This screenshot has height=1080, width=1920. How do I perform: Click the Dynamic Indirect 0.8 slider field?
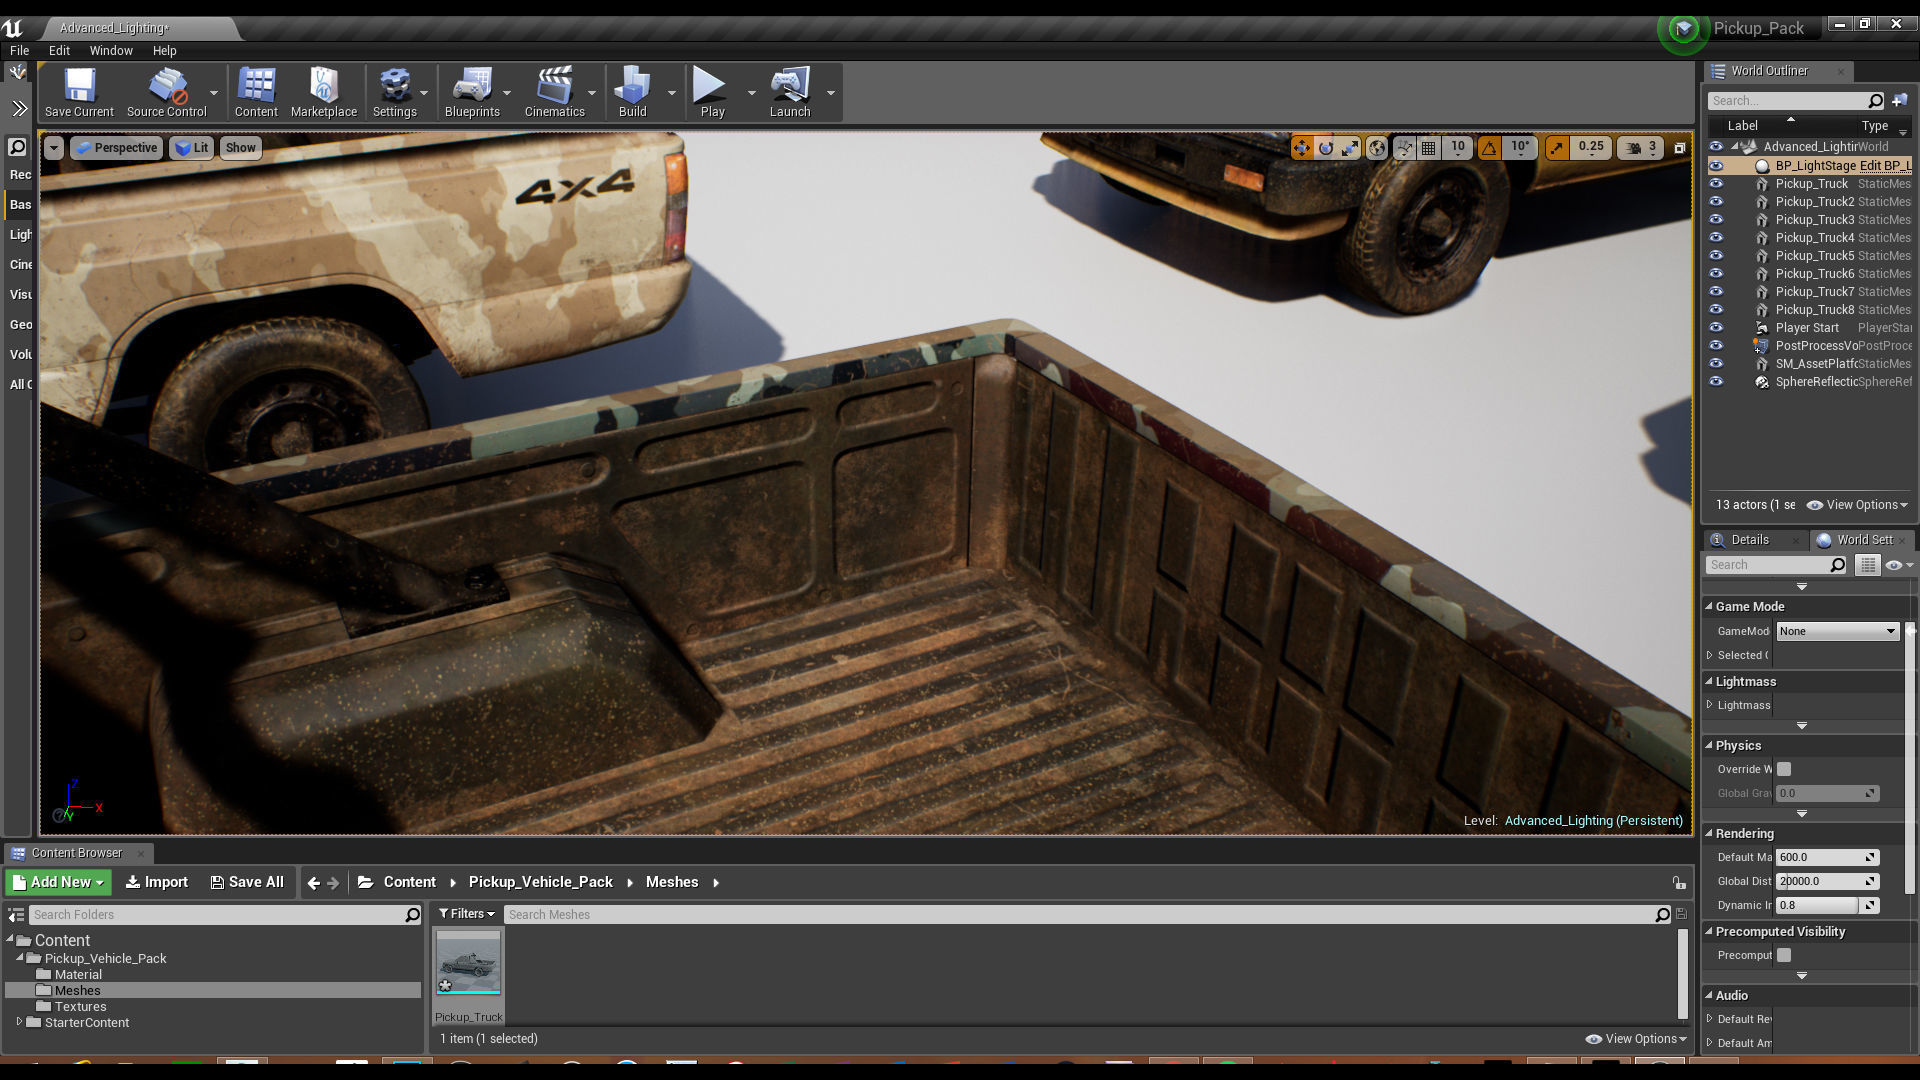pyautogui.click(x=1827, y=905)
